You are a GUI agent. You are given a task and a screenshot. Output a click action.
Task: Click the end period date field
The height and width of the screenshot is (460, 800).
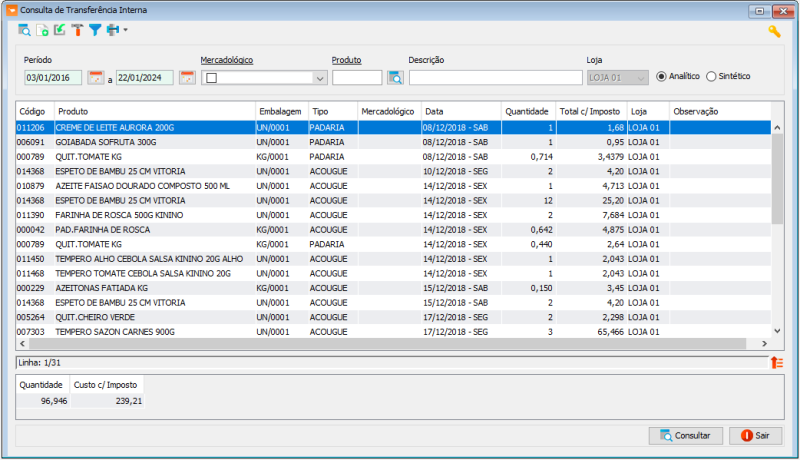click(145, 78)
